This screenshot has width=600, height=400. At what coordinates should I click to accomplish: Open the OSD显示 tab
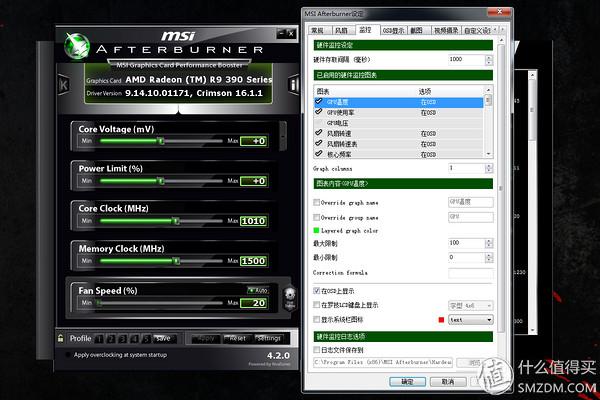tap(393, 30)
